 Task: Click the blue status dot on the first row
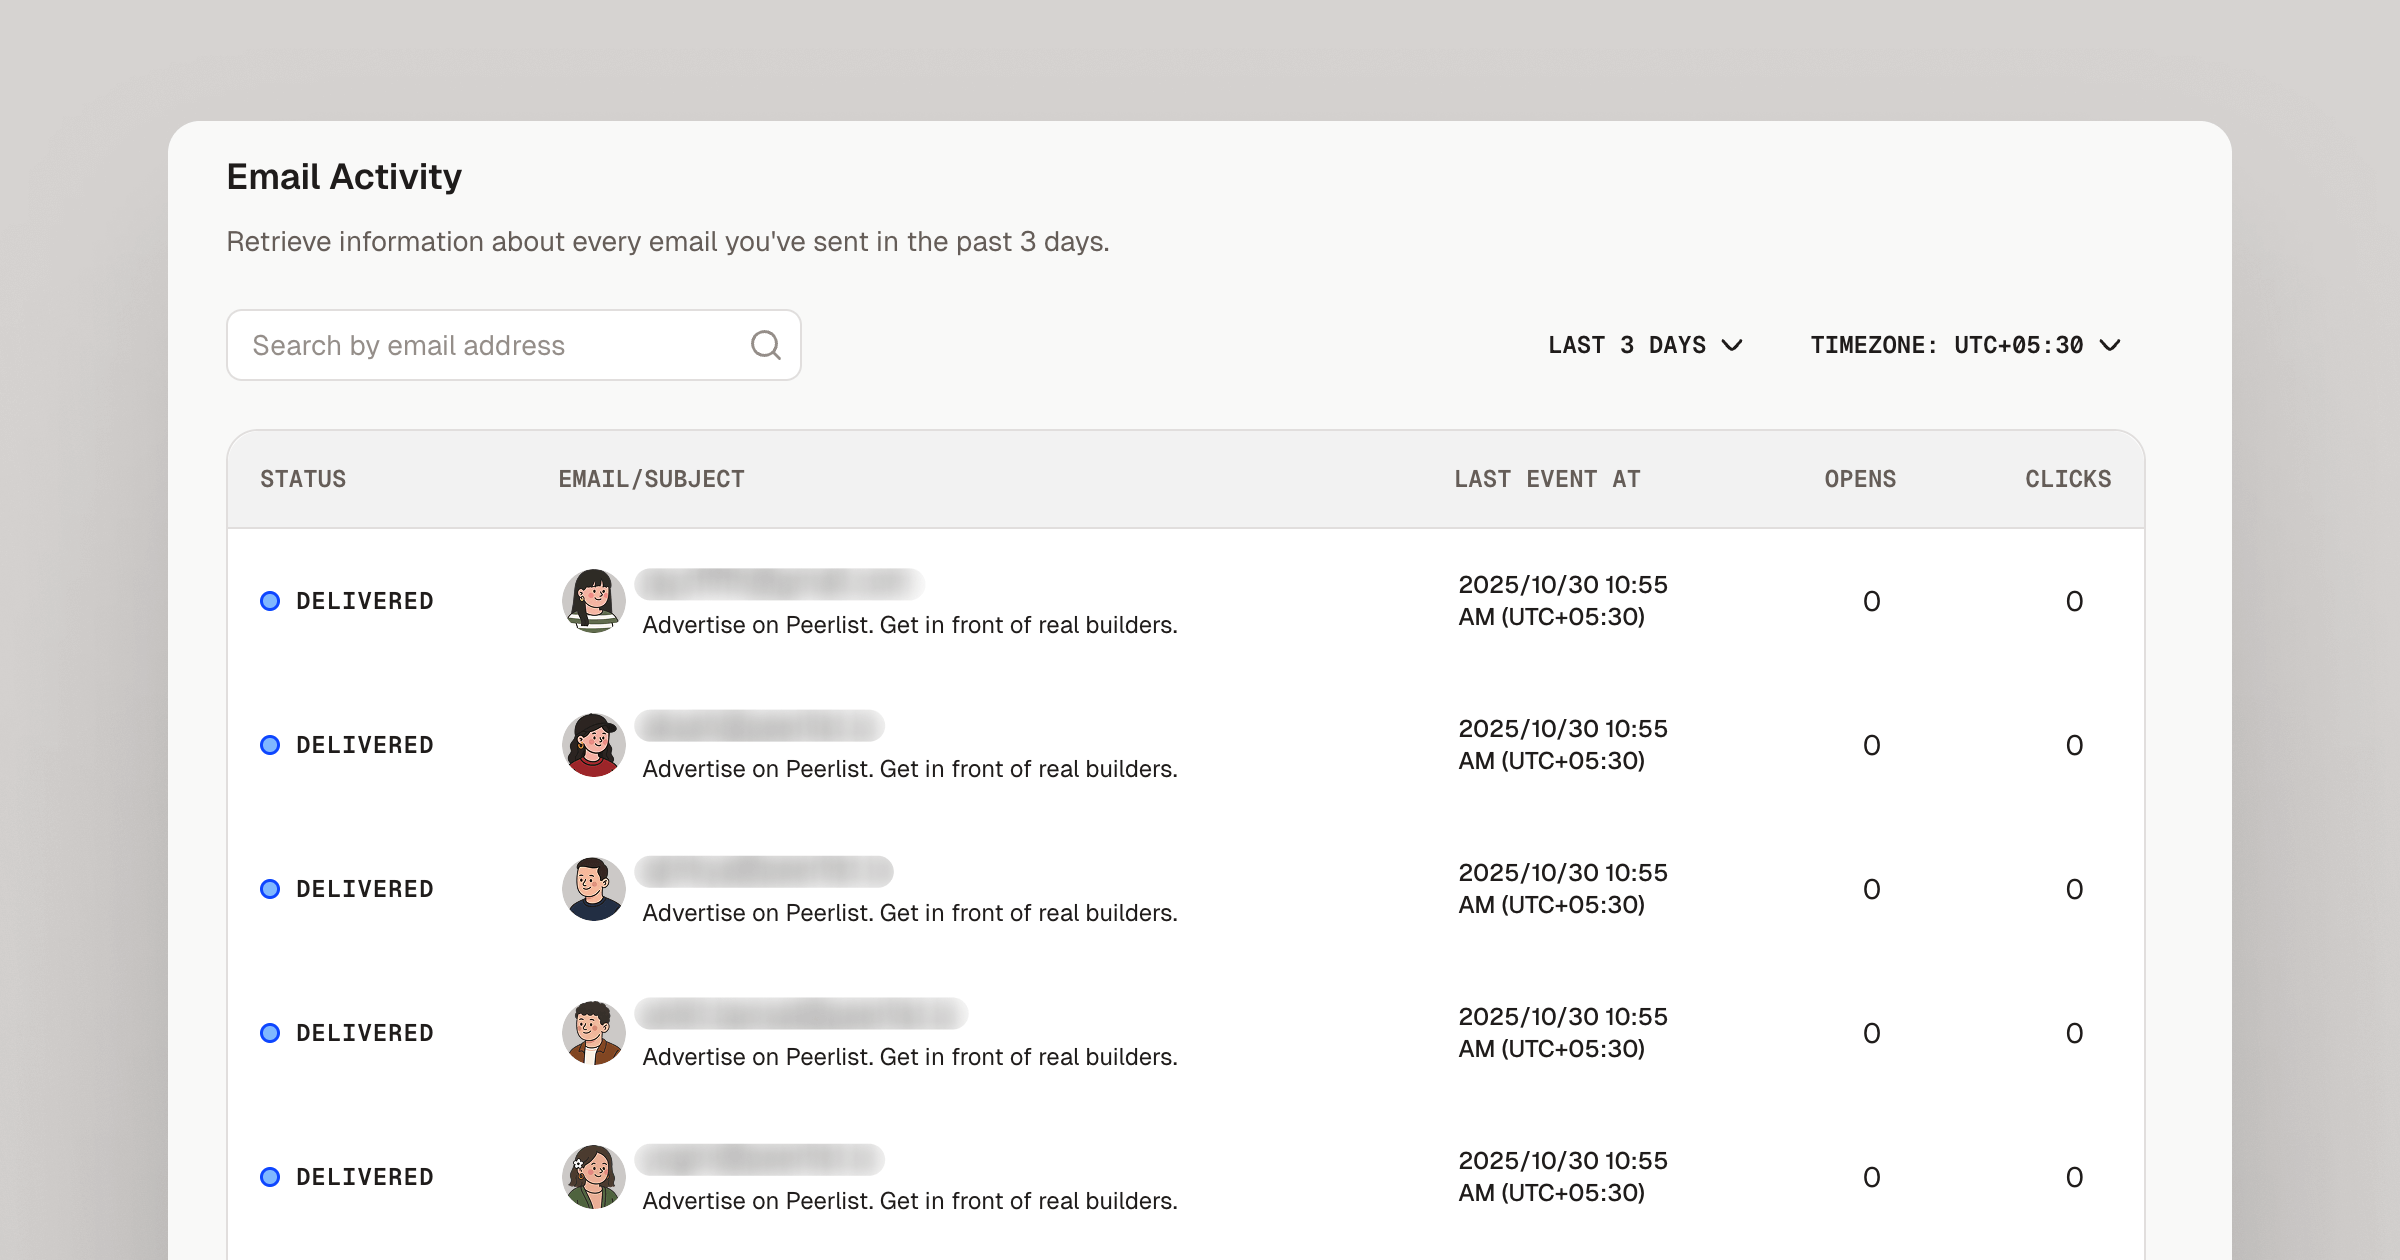click(x=270, y=601)
